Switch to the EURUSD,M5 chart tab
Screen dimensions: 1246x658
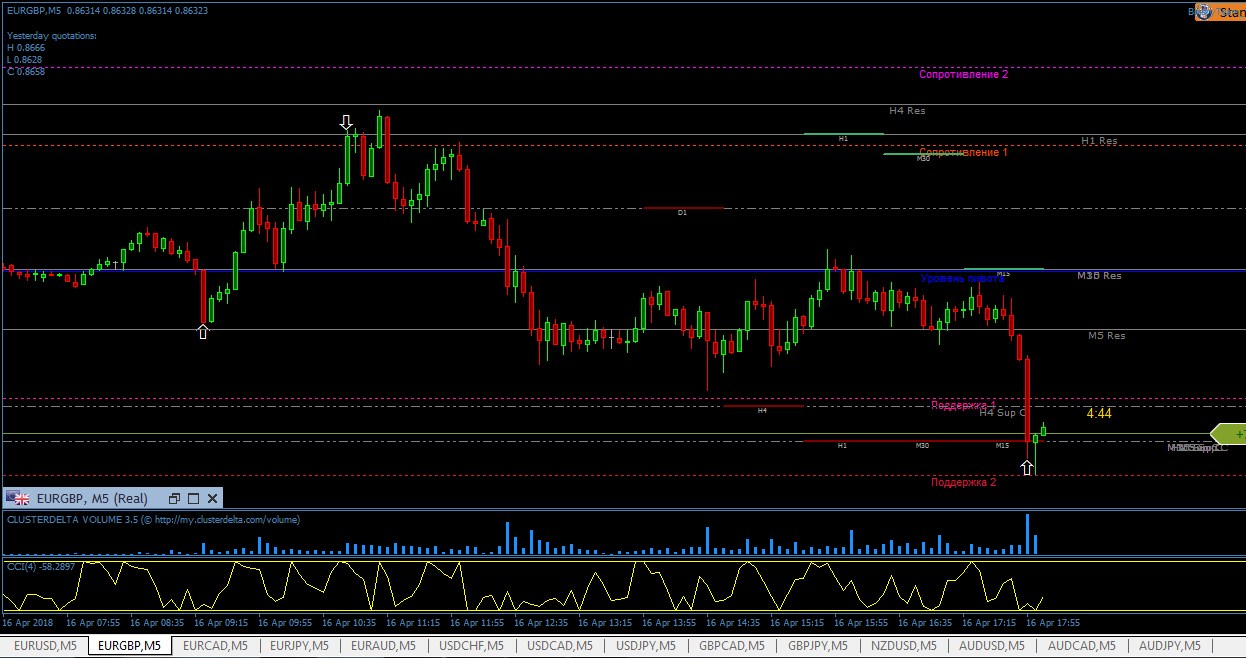point(44,646)
